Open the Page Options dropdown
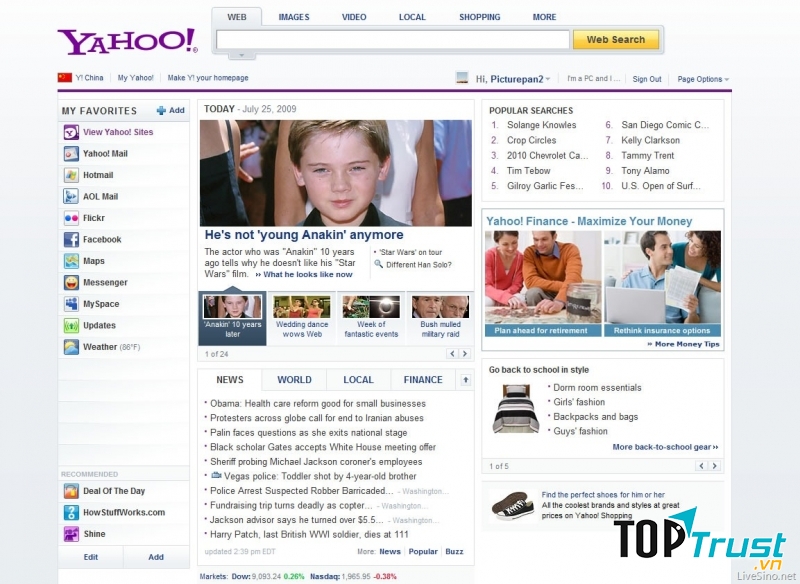This screenshot has width=800, height=584. click(703, 79)
